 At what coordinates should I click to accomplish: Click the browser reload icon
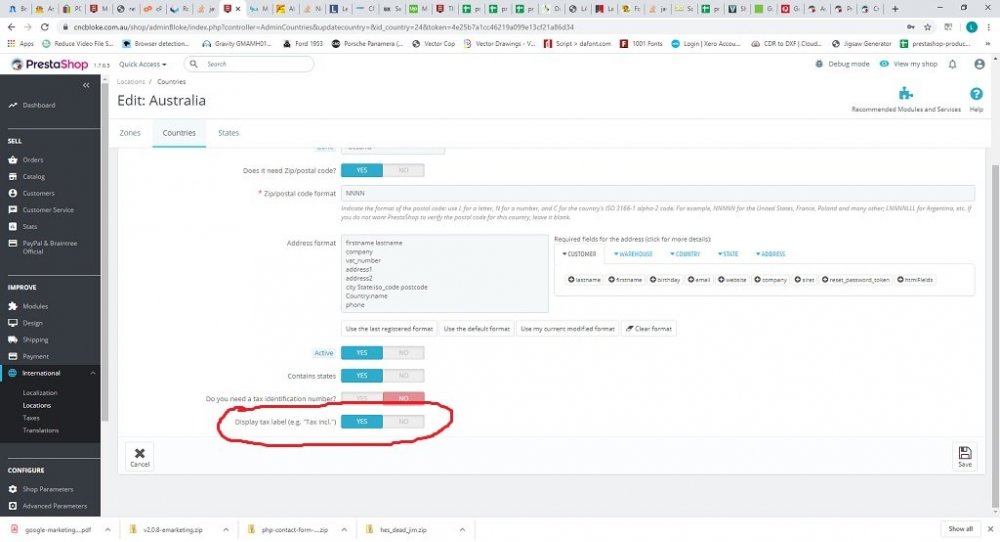tap(45, 27)
